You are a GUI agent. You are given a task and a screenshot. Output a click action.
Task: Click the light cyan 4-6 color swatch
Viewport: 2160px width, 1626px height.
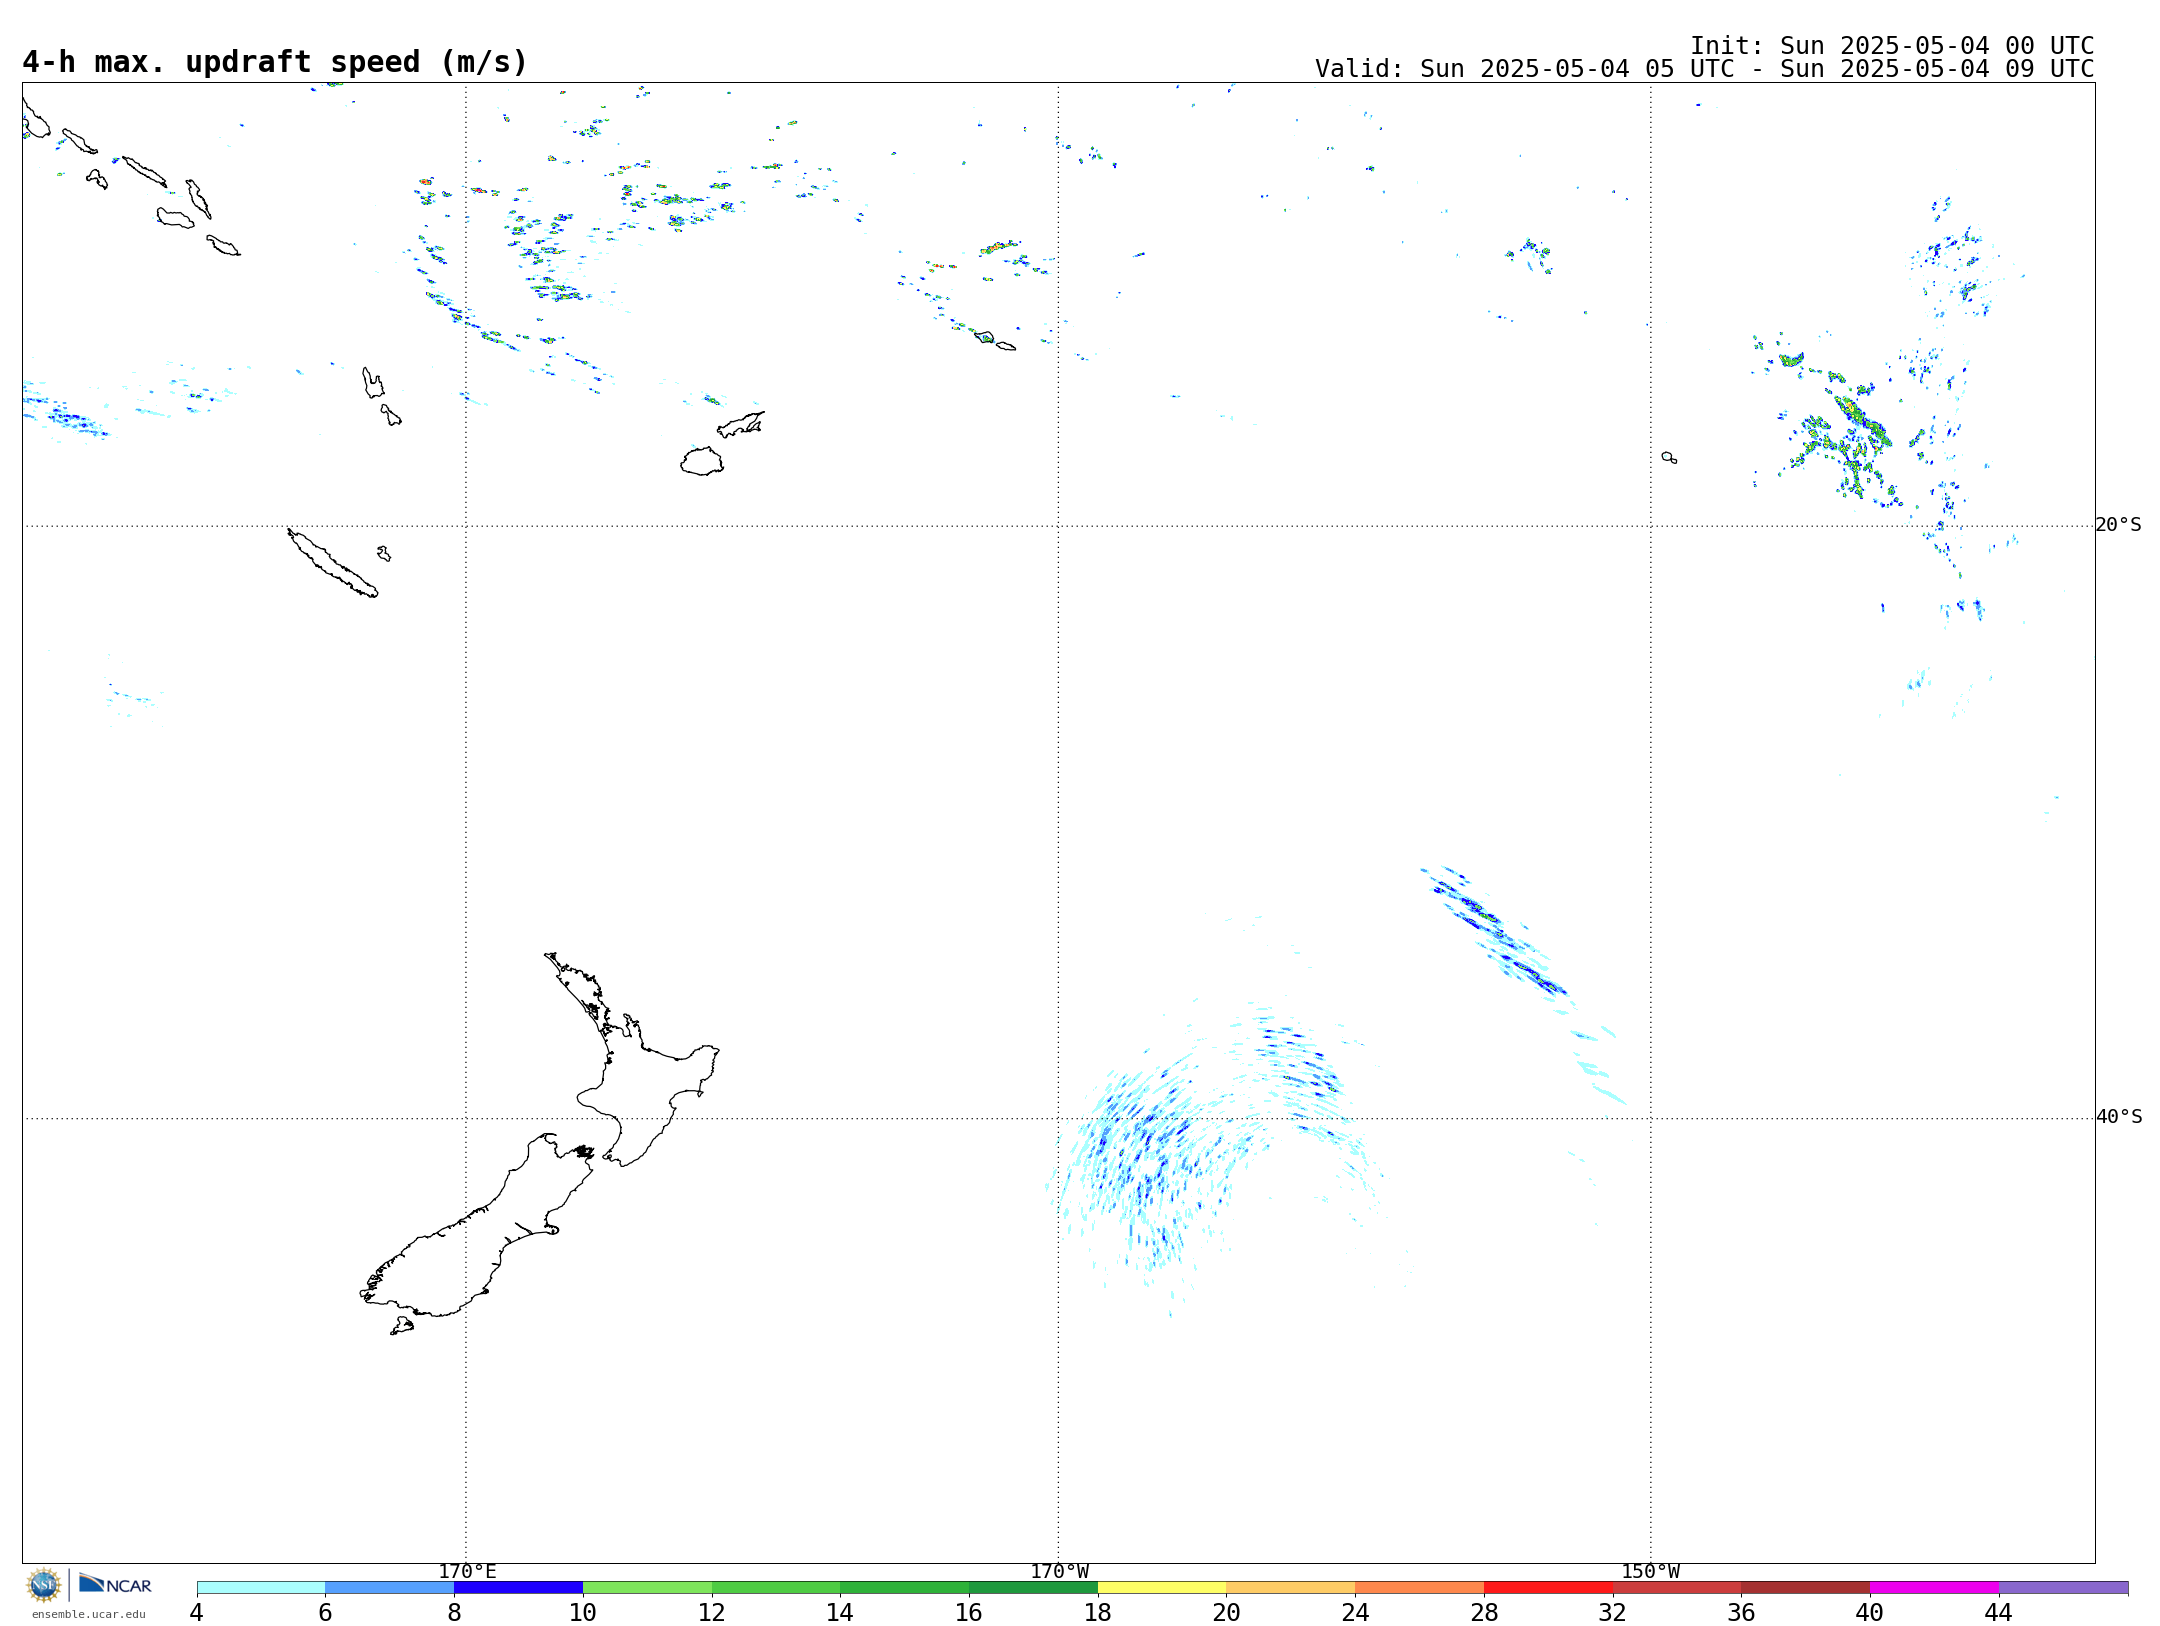(x=261, y=1588)
